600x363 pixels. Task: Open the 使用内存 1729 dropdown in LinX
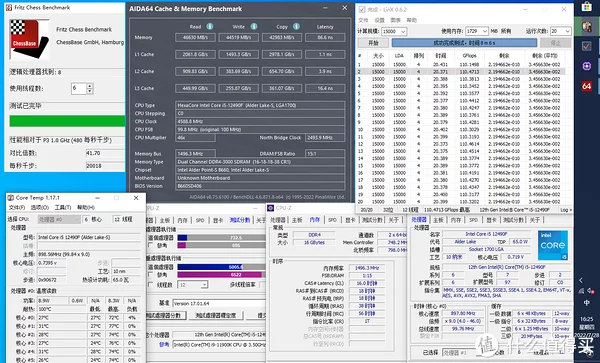tap(477, 31)
